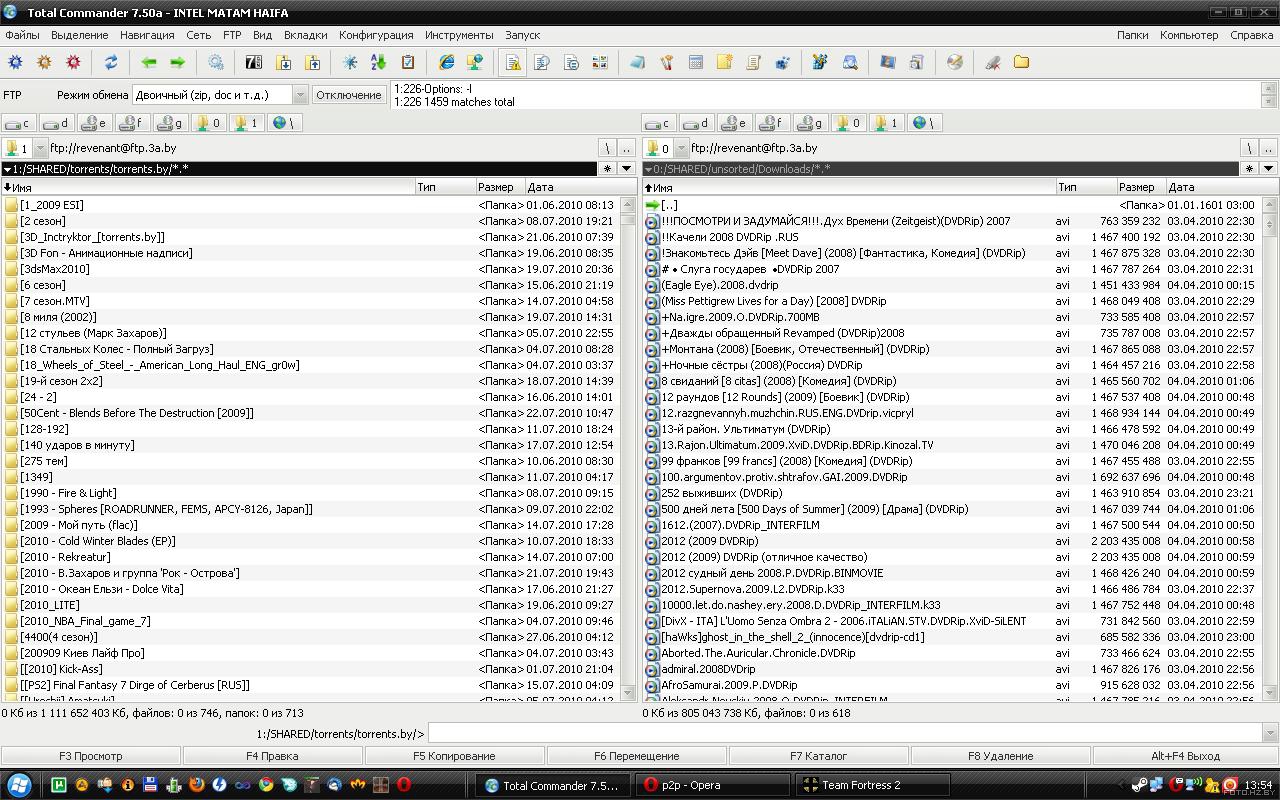This screenshot has width=1280, height=800.
Task: Click F8 Удаление button
Action: click(1000, 756)
